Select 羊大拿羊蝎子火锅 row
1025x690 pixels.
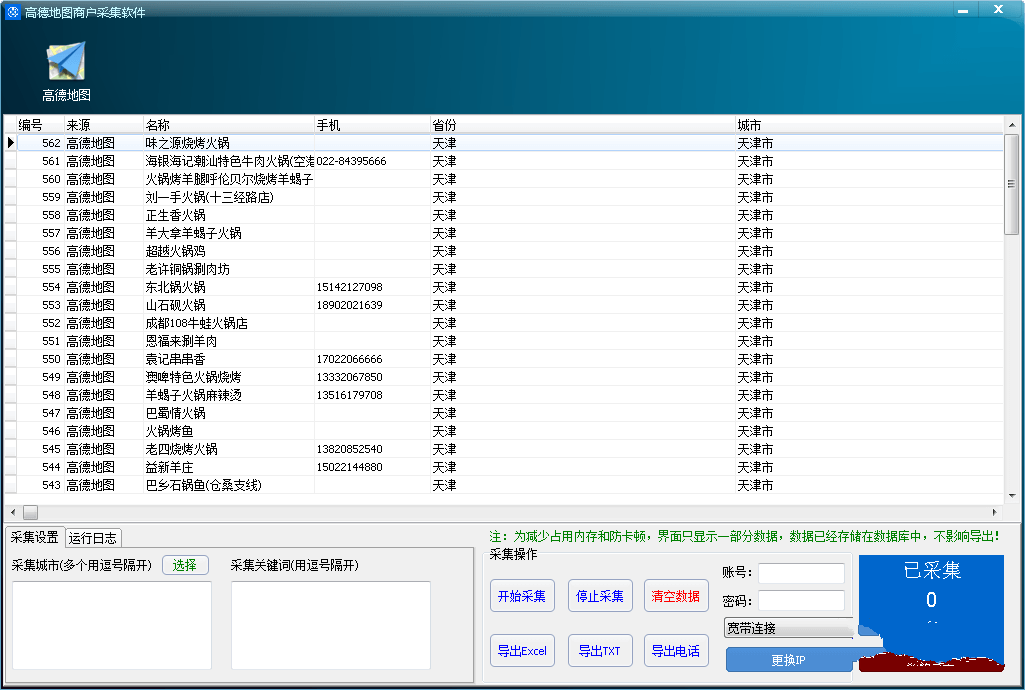coord(510,233)
